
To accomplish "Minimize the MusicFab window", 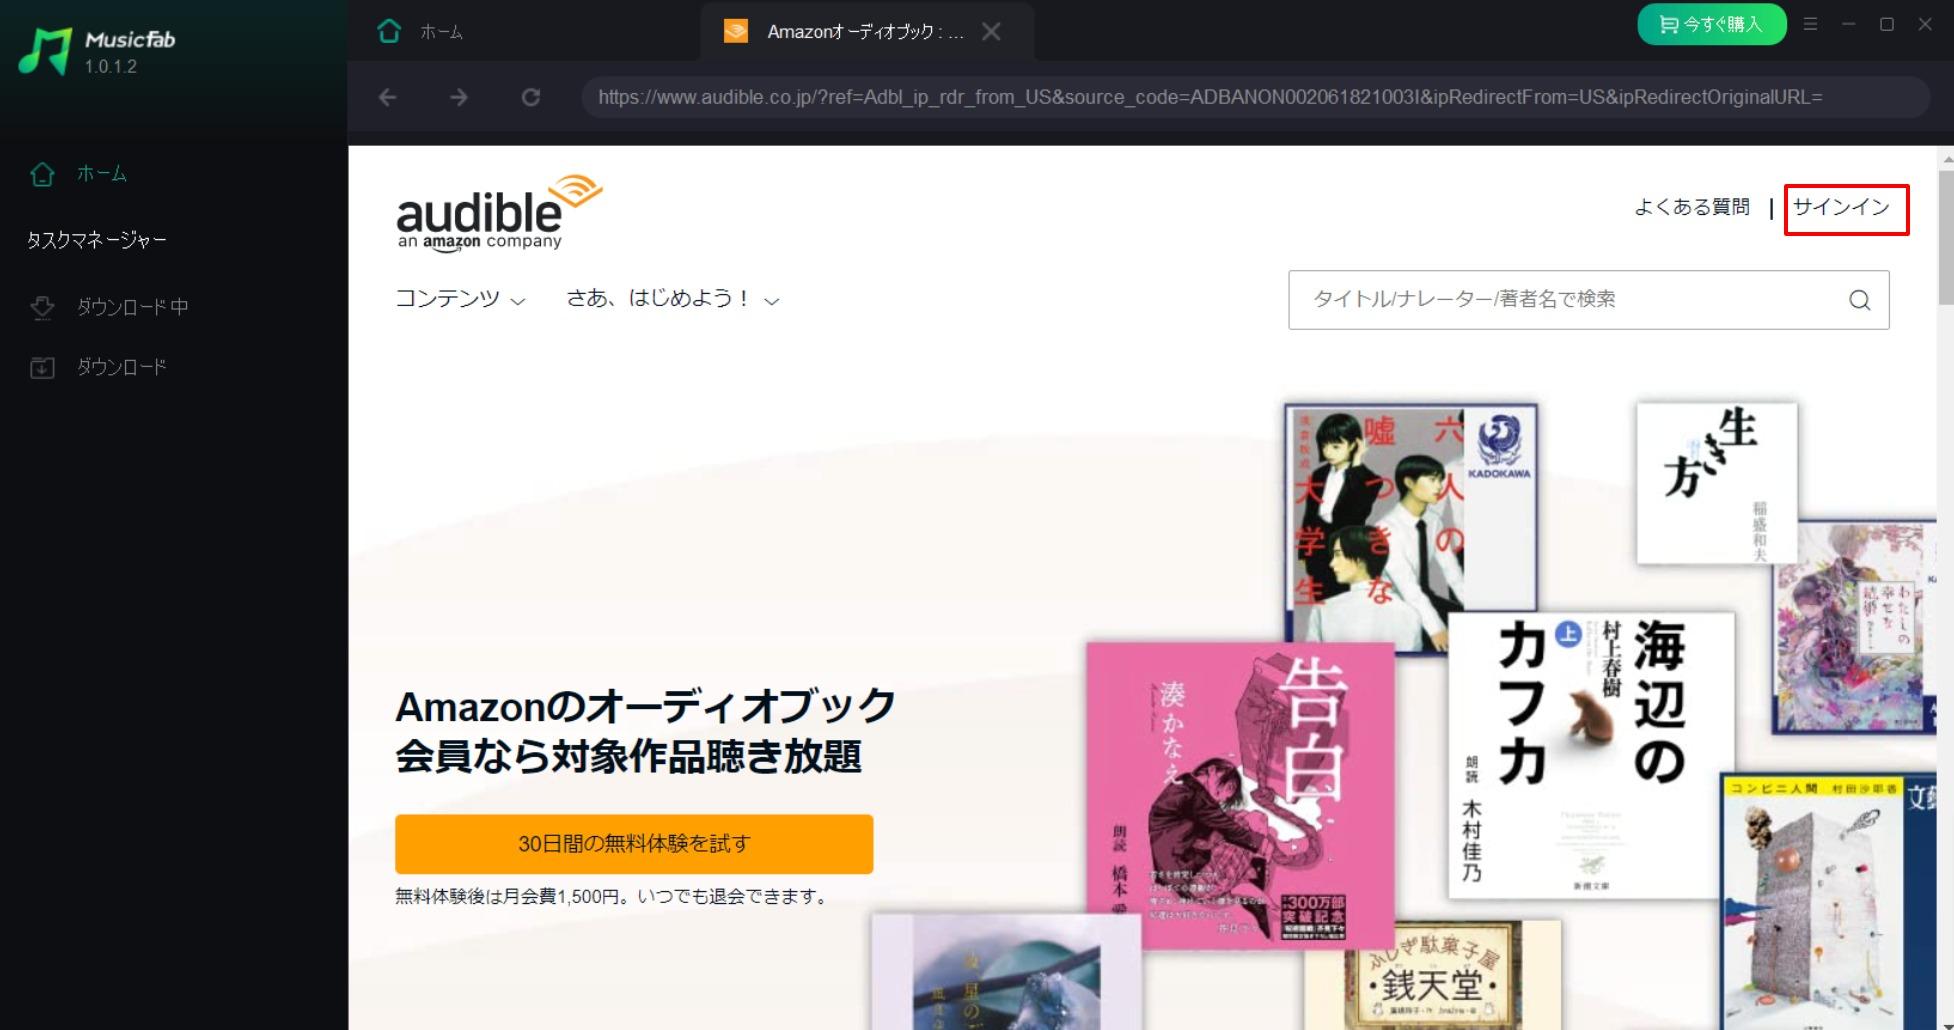I will pos(1848,24).
